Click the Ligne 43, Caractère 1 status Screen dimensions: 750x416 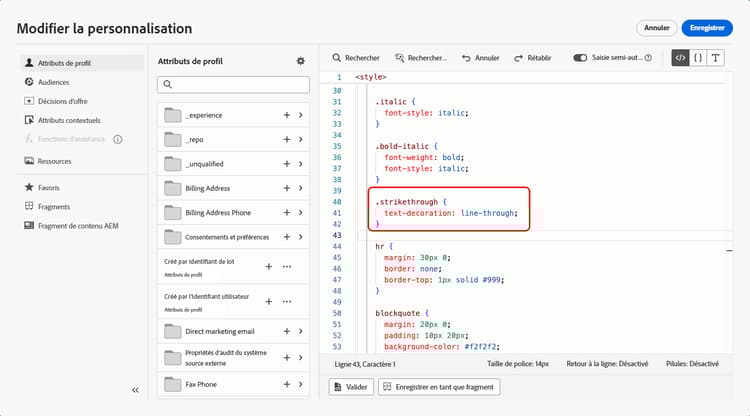[365, 364]
